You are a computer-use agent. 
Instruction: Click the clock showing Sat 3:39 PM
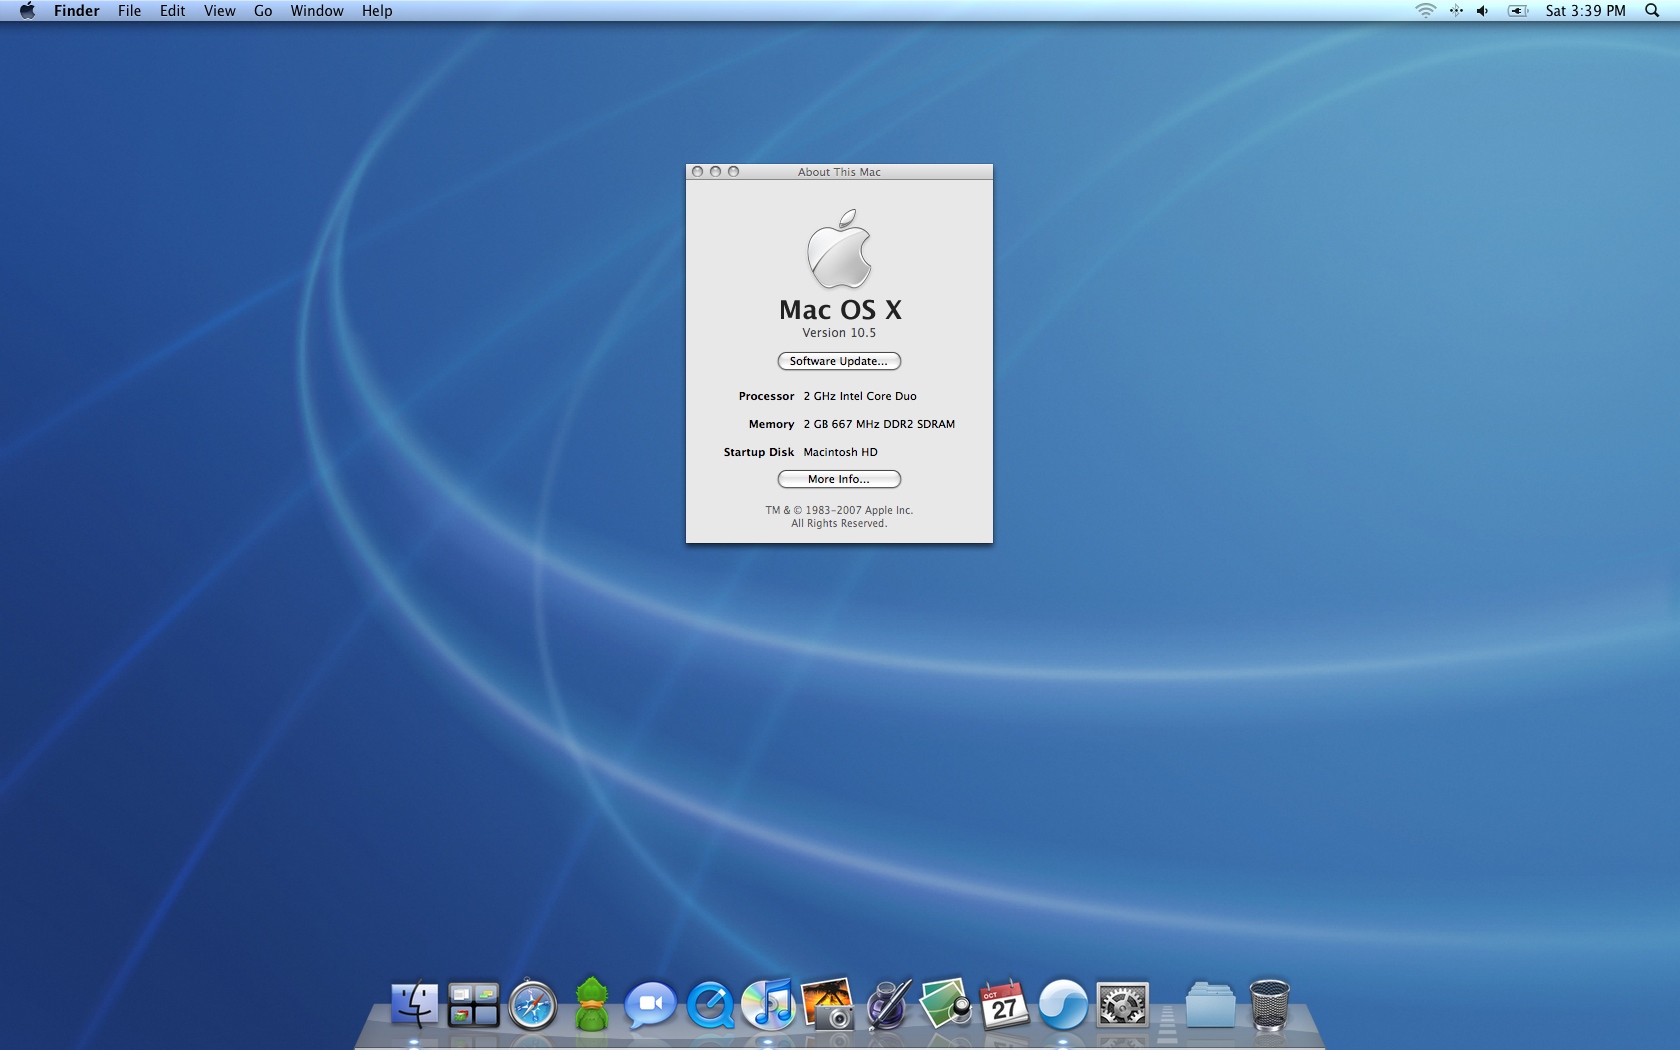[1586, 11]
